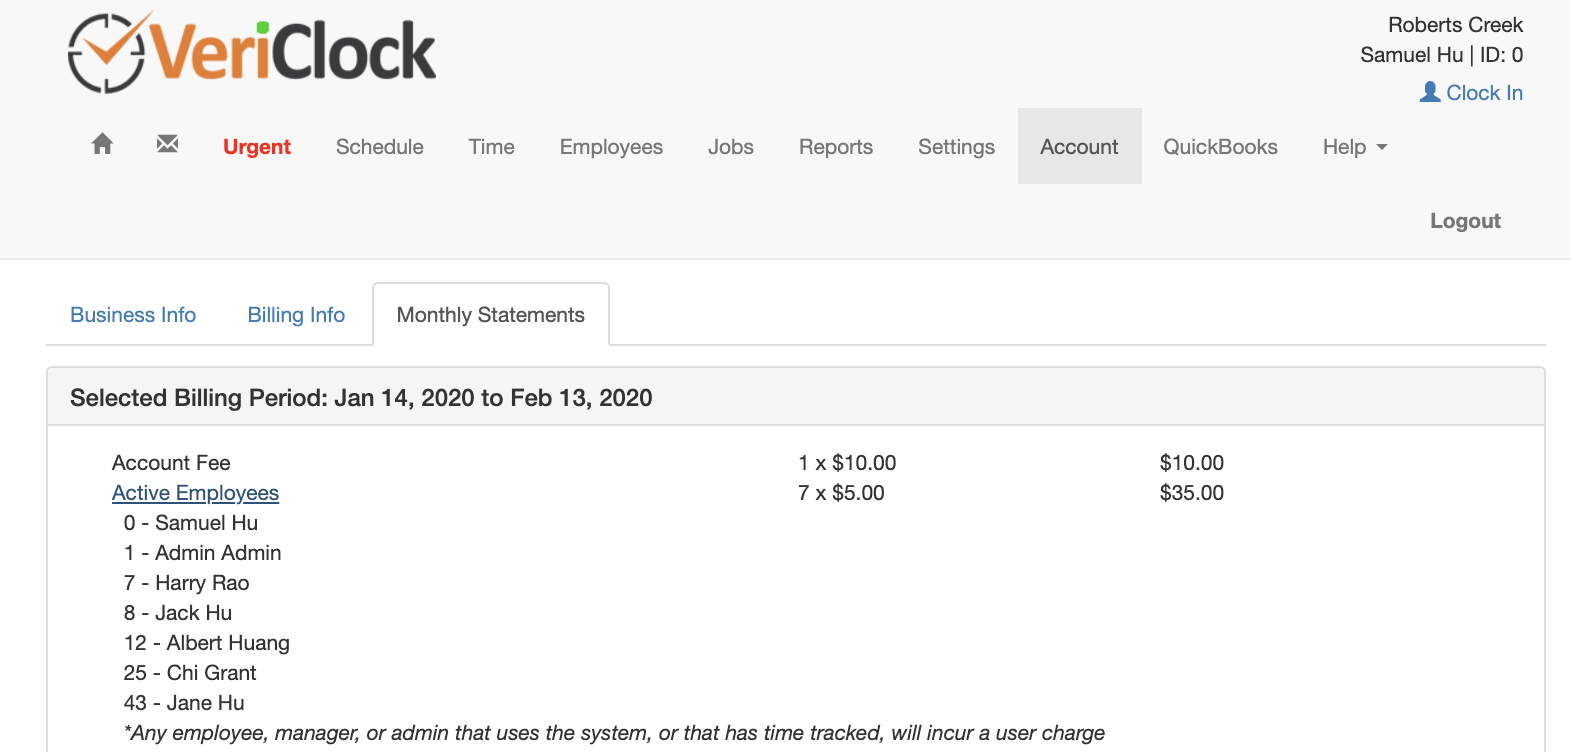
Task: Click the VeriClock logo
Action: [x=252, y=52]
